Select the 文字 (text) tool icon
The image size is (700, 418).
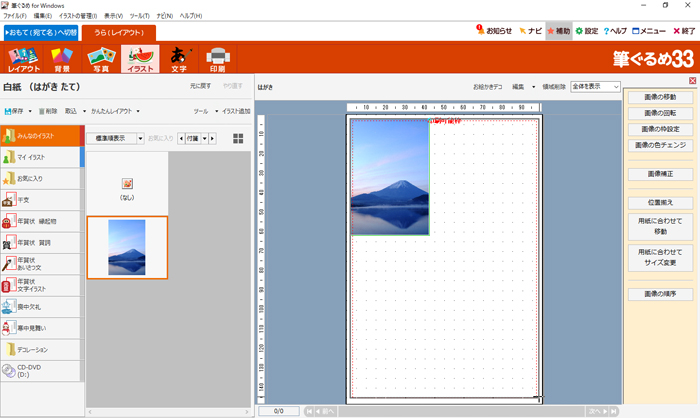click(x=179, y=59)
